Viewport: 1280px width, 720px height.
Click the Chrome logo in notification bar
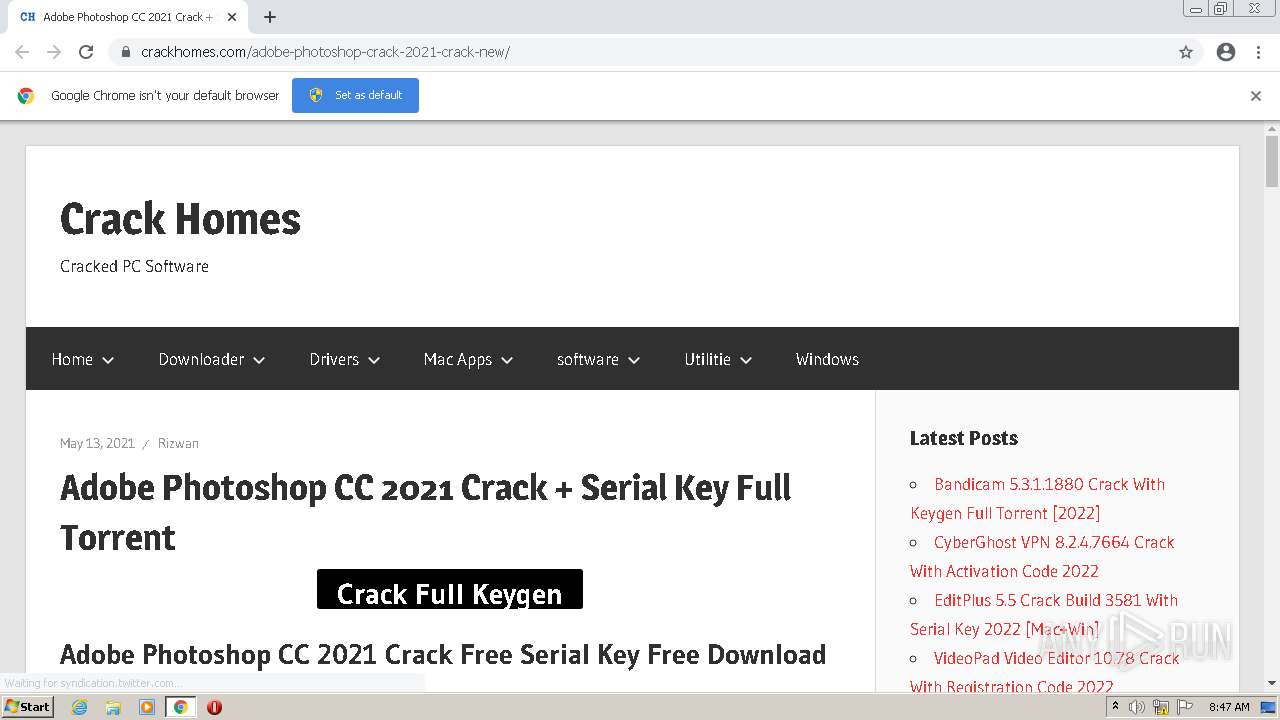tap(26, 96)
